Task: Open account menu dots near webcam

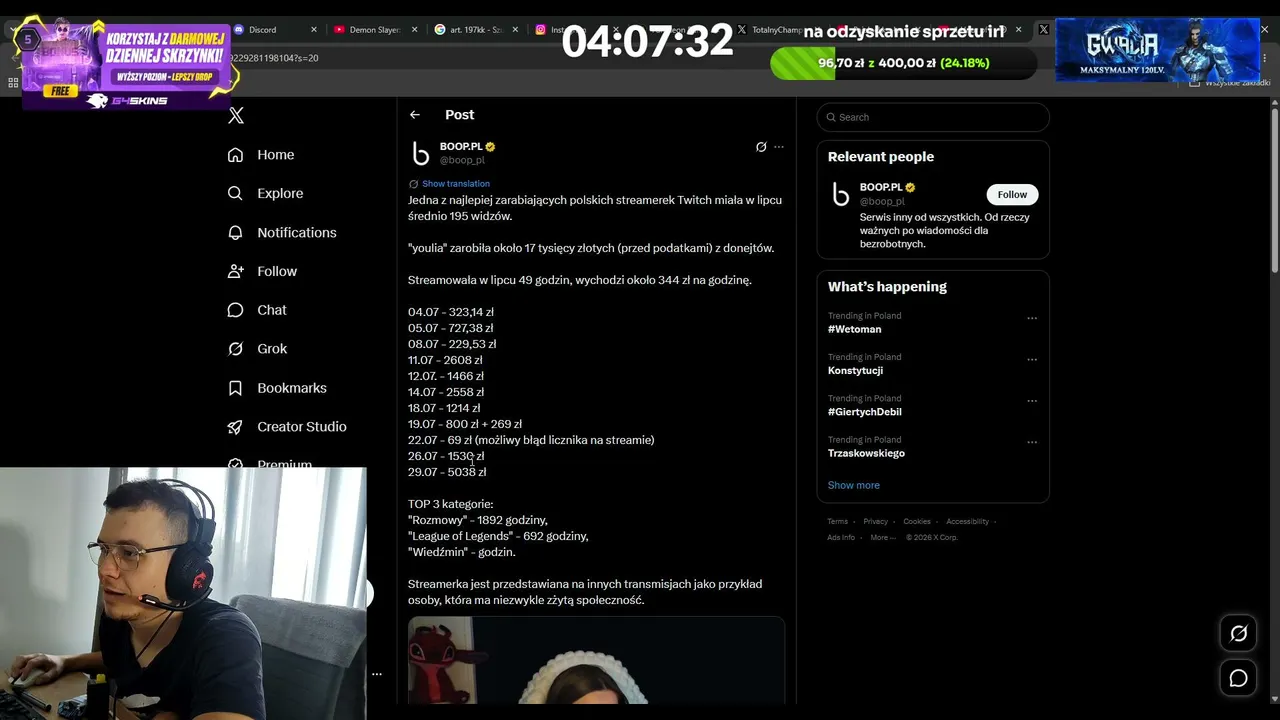Action: [x=377, y=674]
